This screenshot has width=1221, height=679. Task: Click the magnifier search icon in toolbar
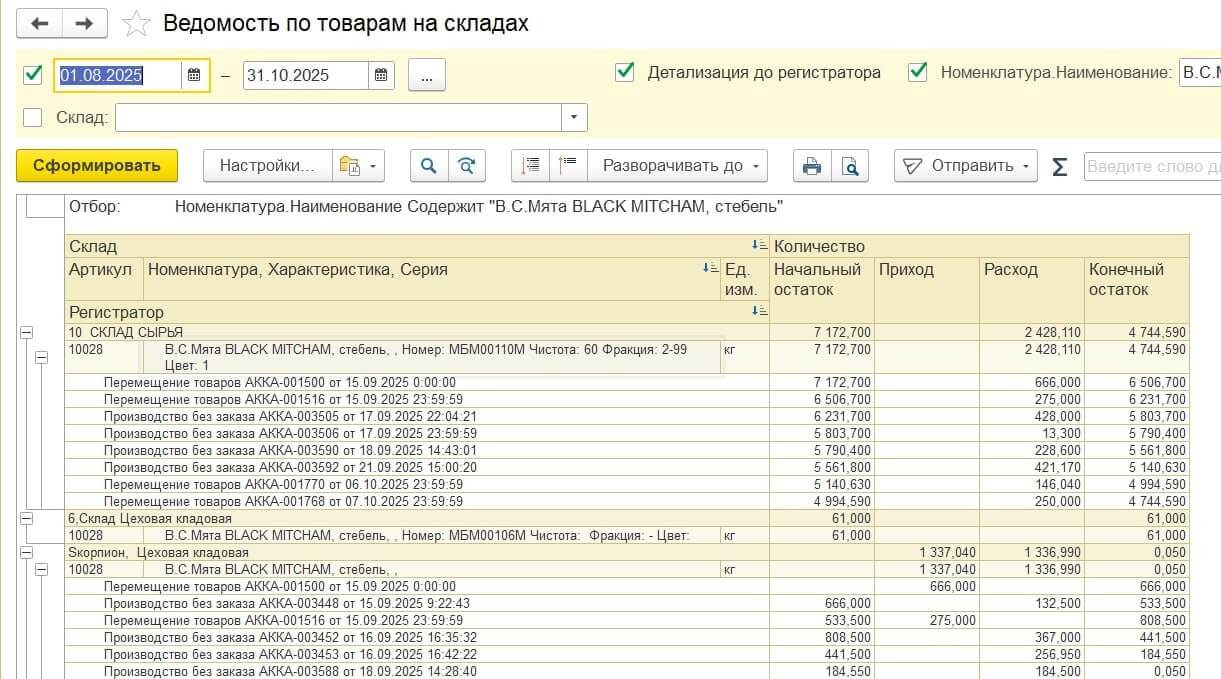[x=428, y=166]
